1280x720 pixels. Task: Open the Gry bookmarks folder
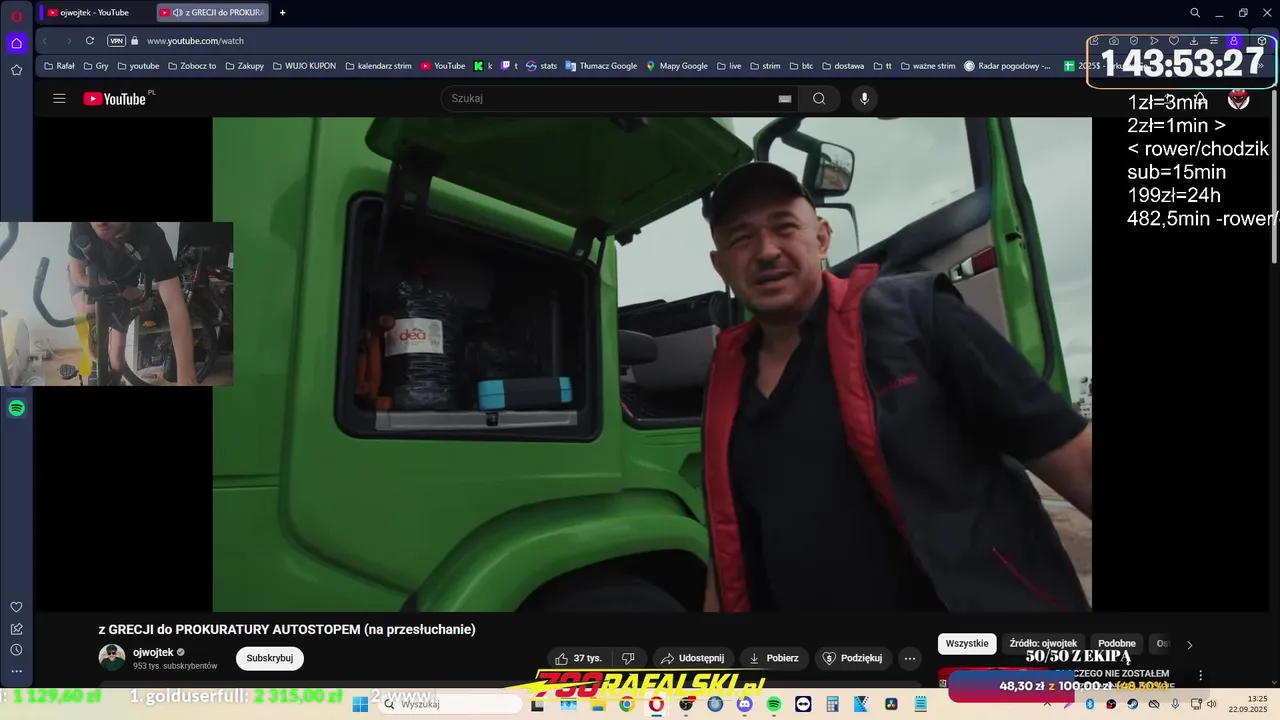[96, 66]
